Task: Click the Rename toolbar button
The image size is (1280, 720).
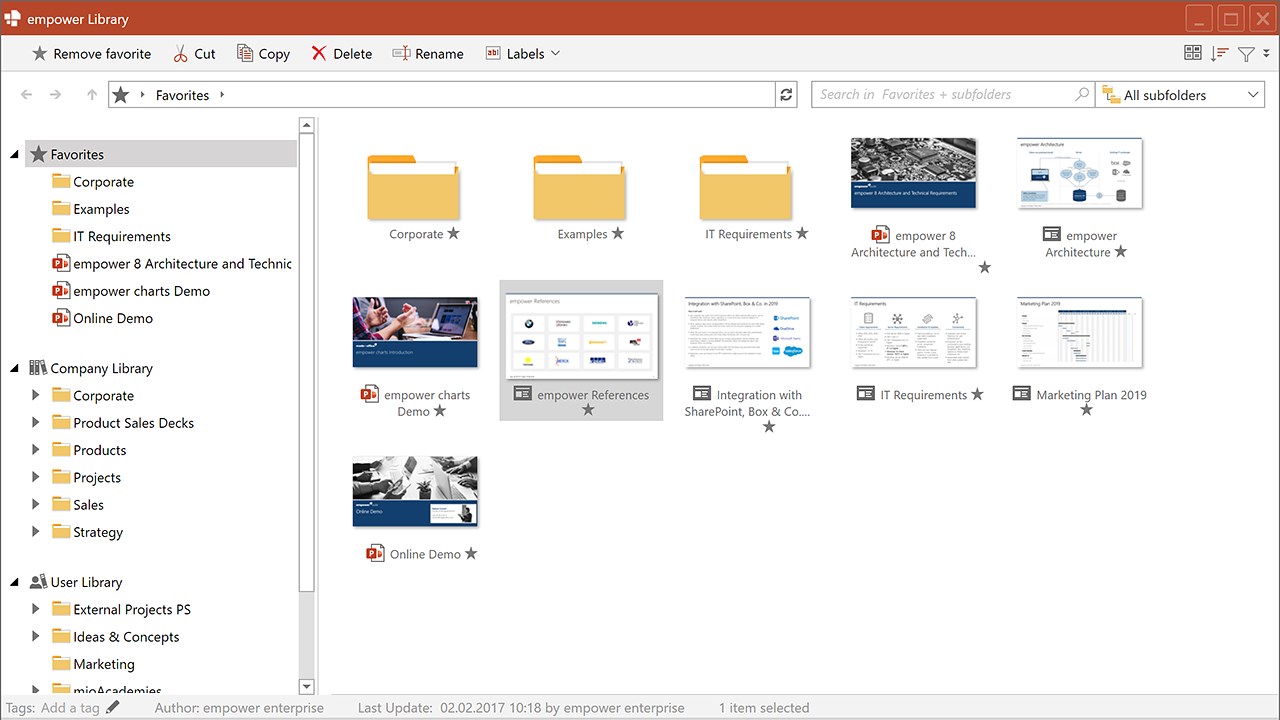Action: coord(428,54)
